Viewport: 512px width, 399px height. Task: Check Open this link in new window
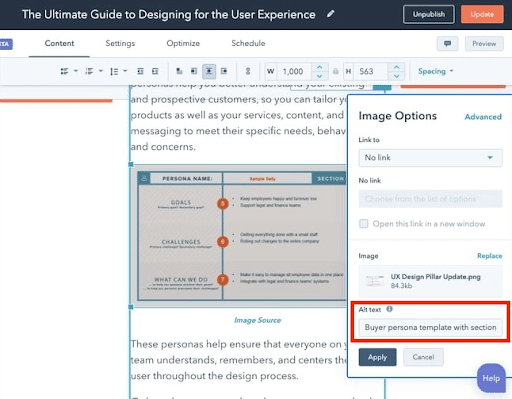click(x=364, y=223)
